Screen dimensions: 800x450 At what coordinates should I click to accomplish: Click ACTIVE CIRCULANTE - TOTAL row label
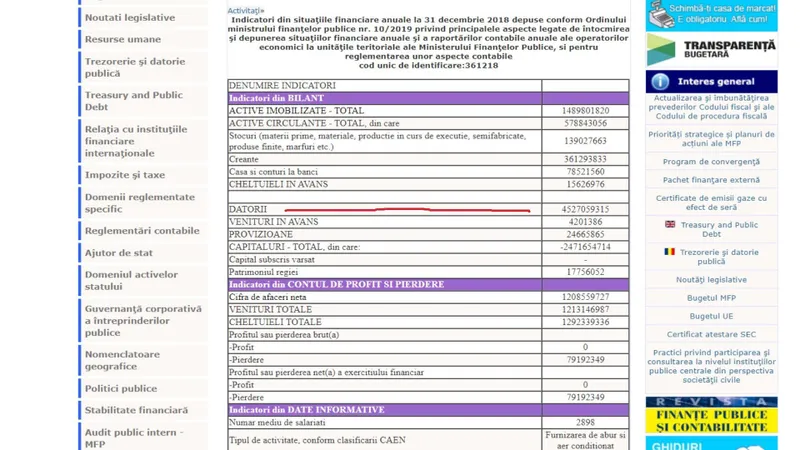pos(314,123)
